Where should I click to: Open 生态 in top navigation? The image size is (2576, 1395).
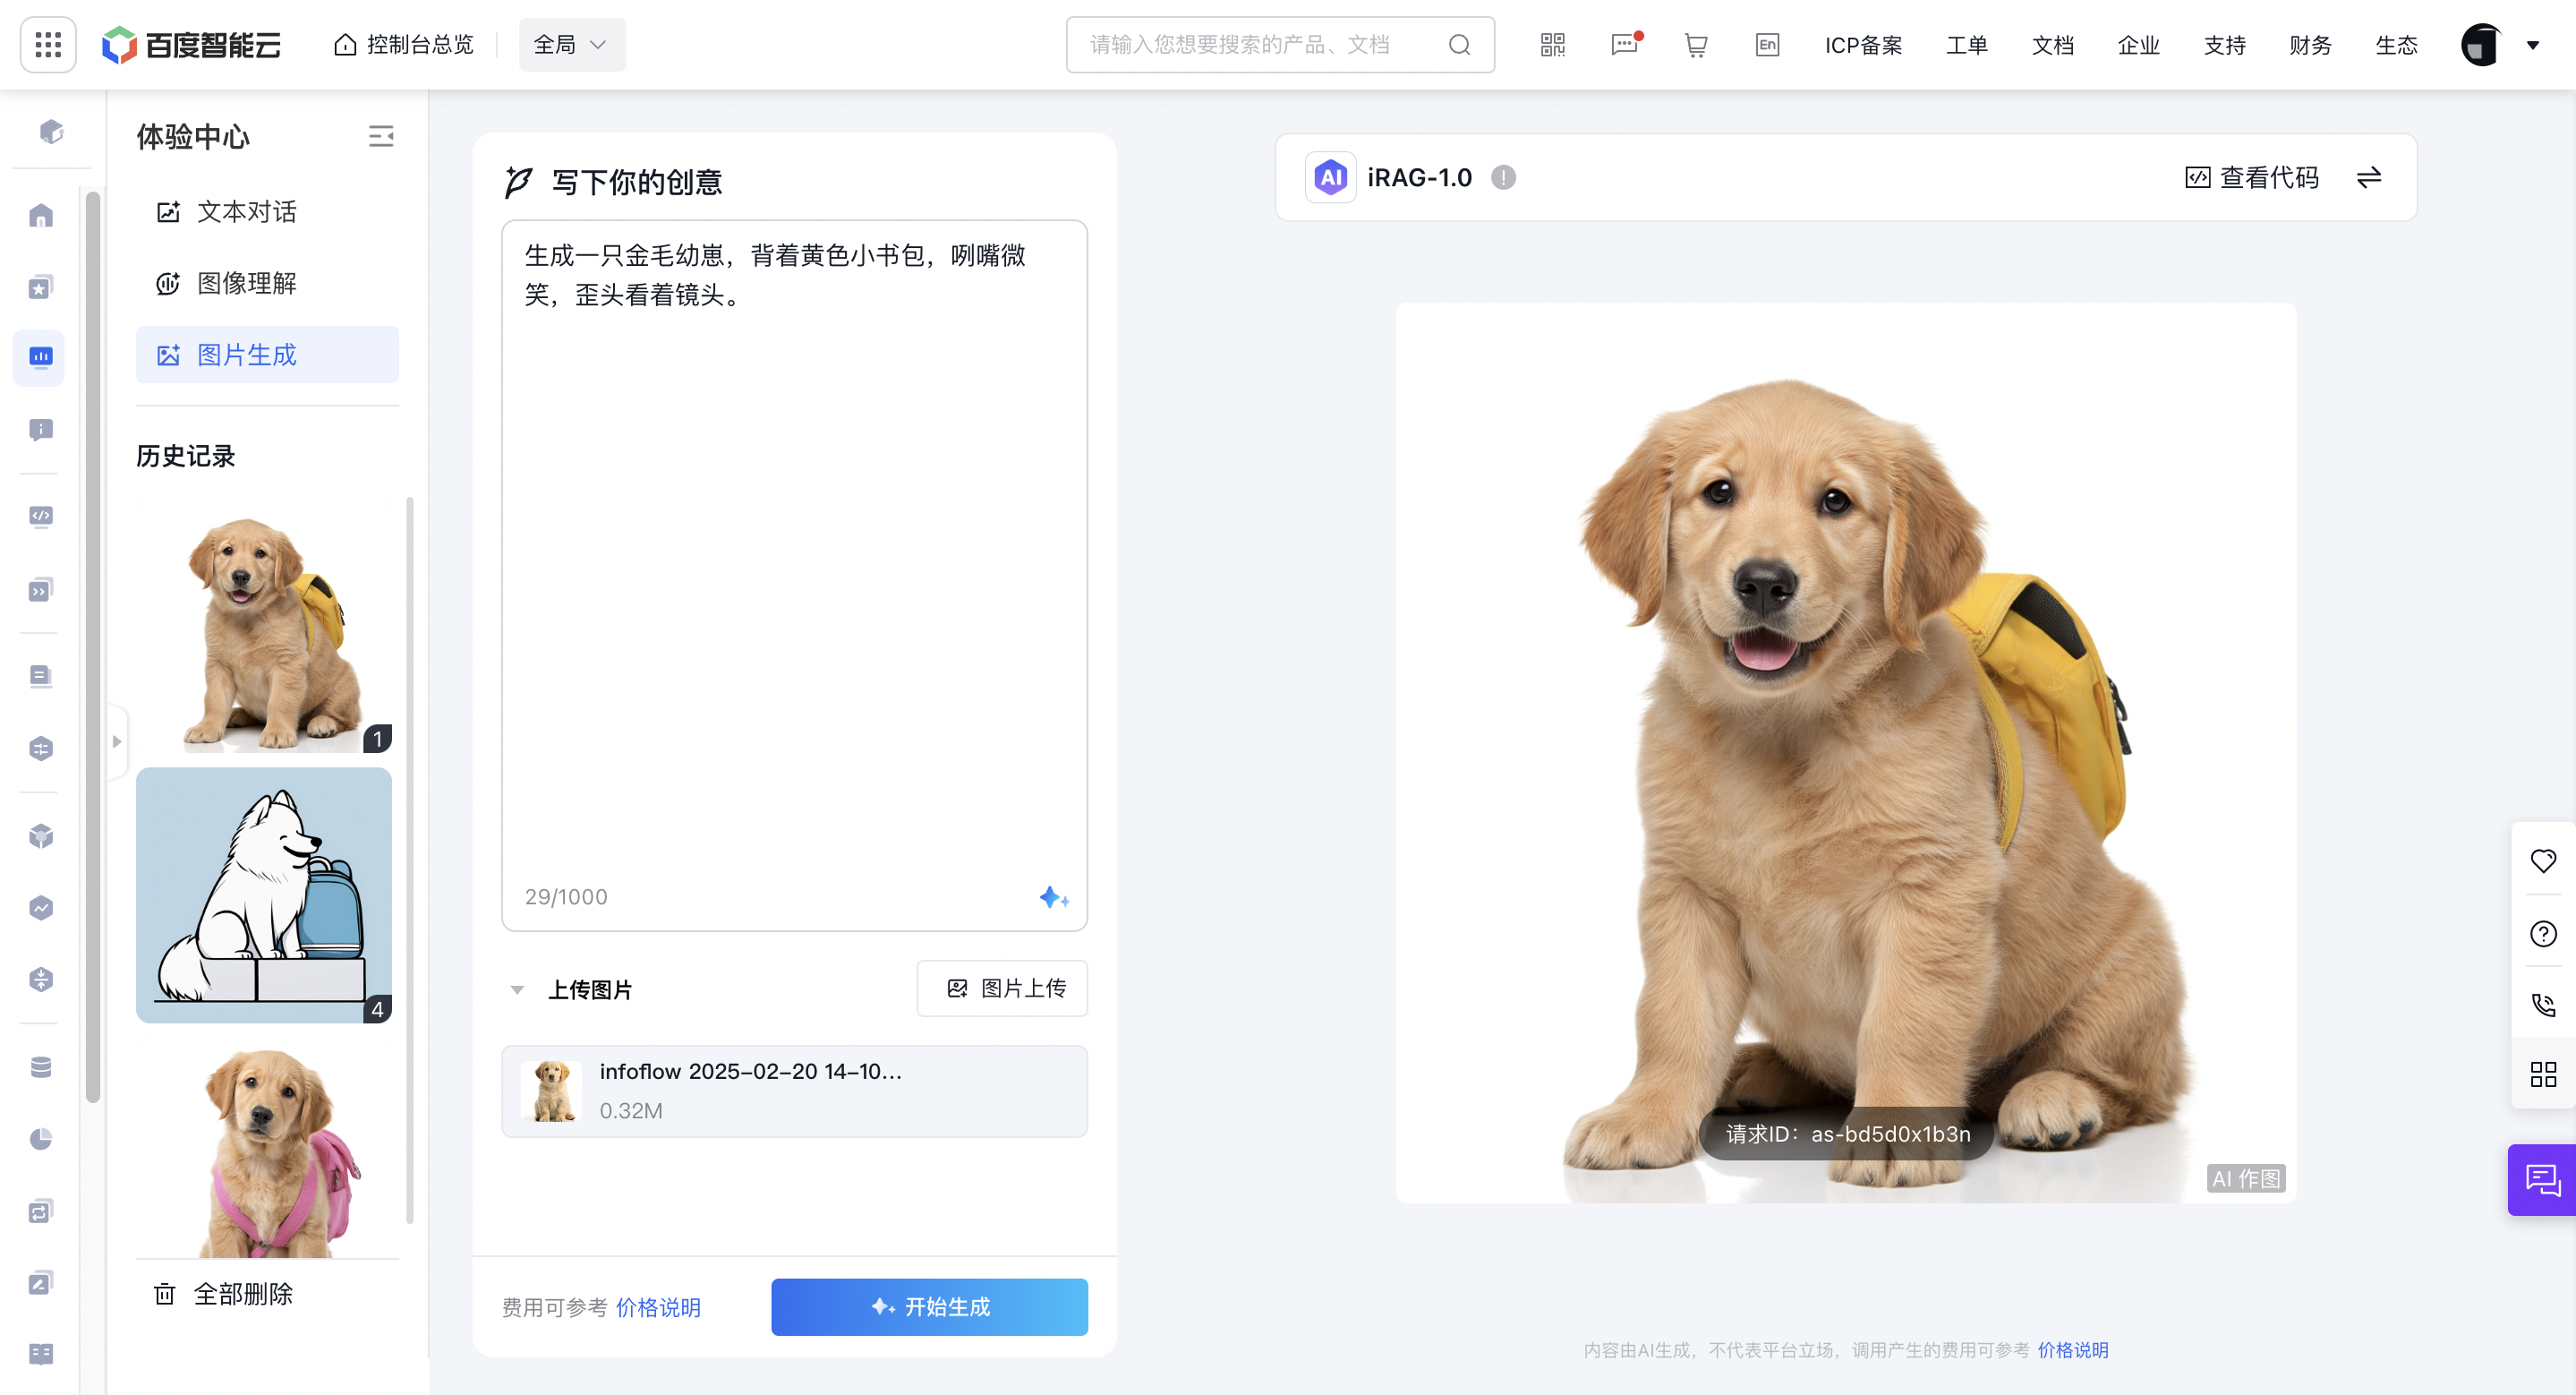(2396, 45)
